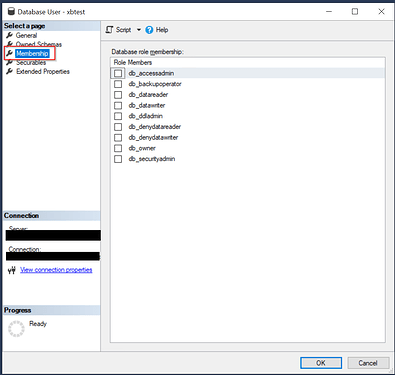395x375 pixels.
Task: Click the Script button label
Action: [x=123, y=30]
